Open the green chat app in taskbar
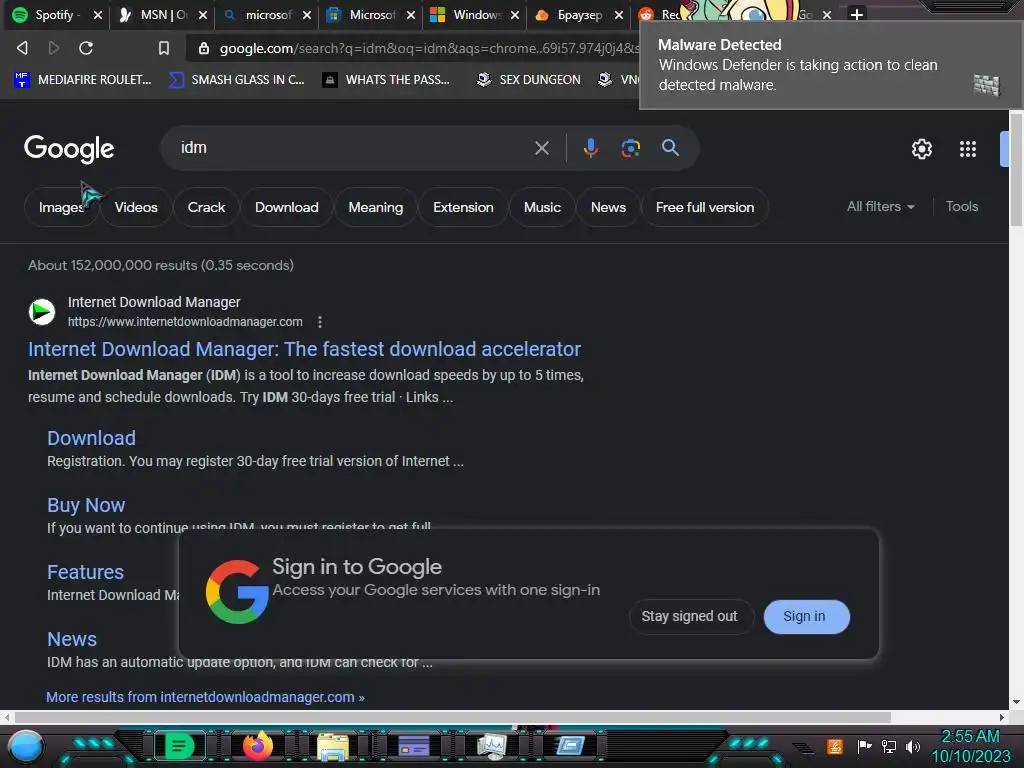Viewport: 1024px width, 768px height. [179, 746]
